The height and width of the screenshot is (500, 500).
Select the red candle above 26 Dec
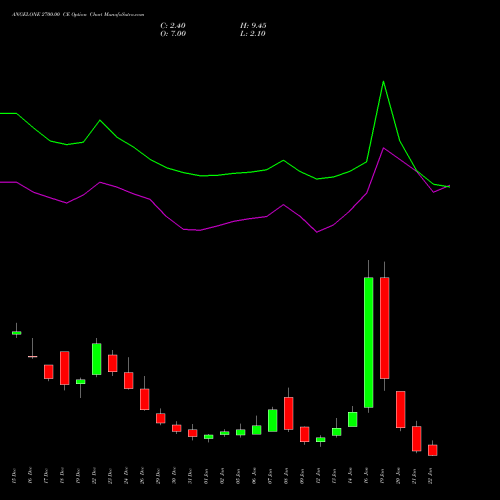click(144, 399)
